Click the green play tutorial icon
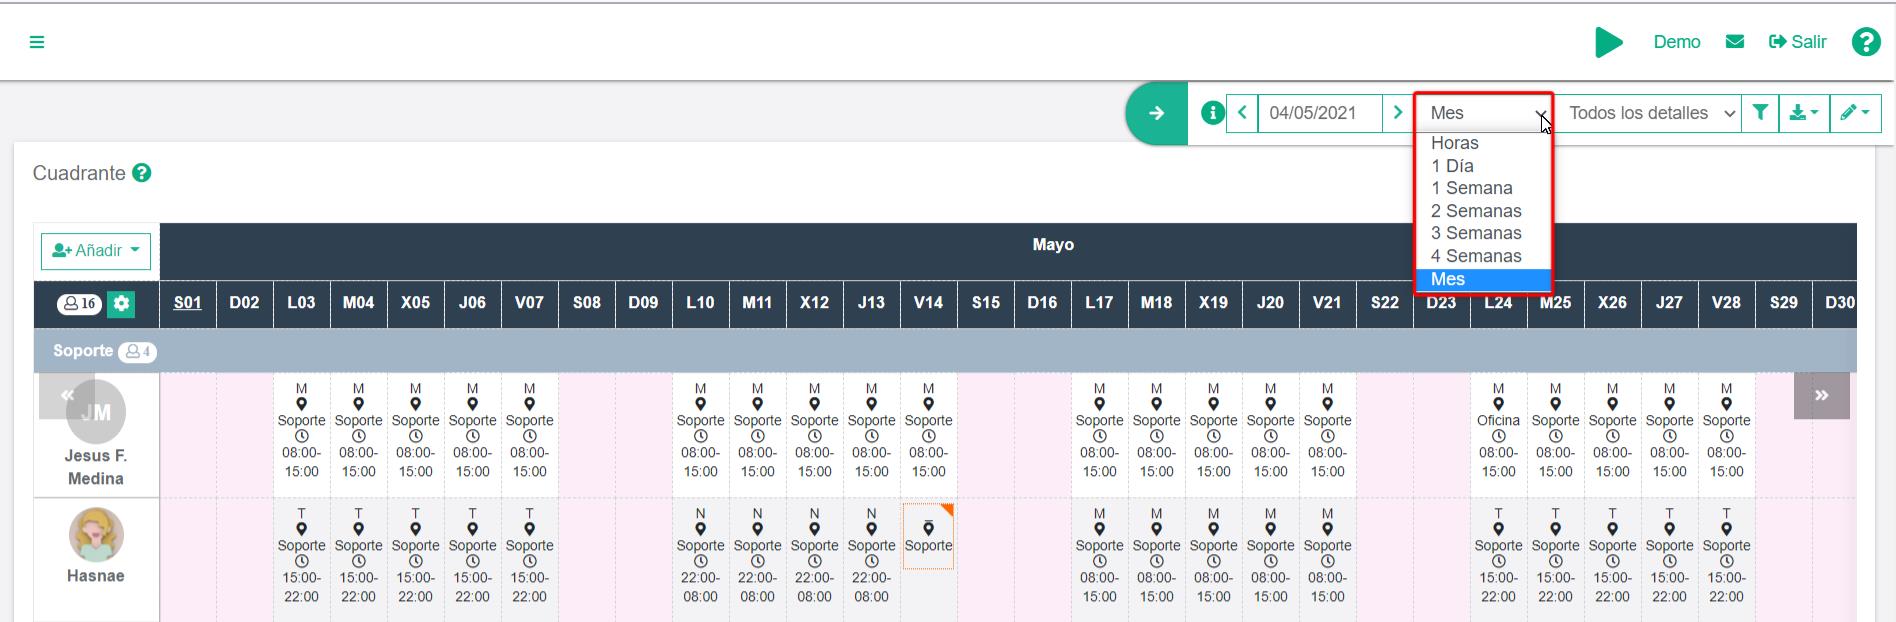1896x622 pixels. coord(1608,42)
